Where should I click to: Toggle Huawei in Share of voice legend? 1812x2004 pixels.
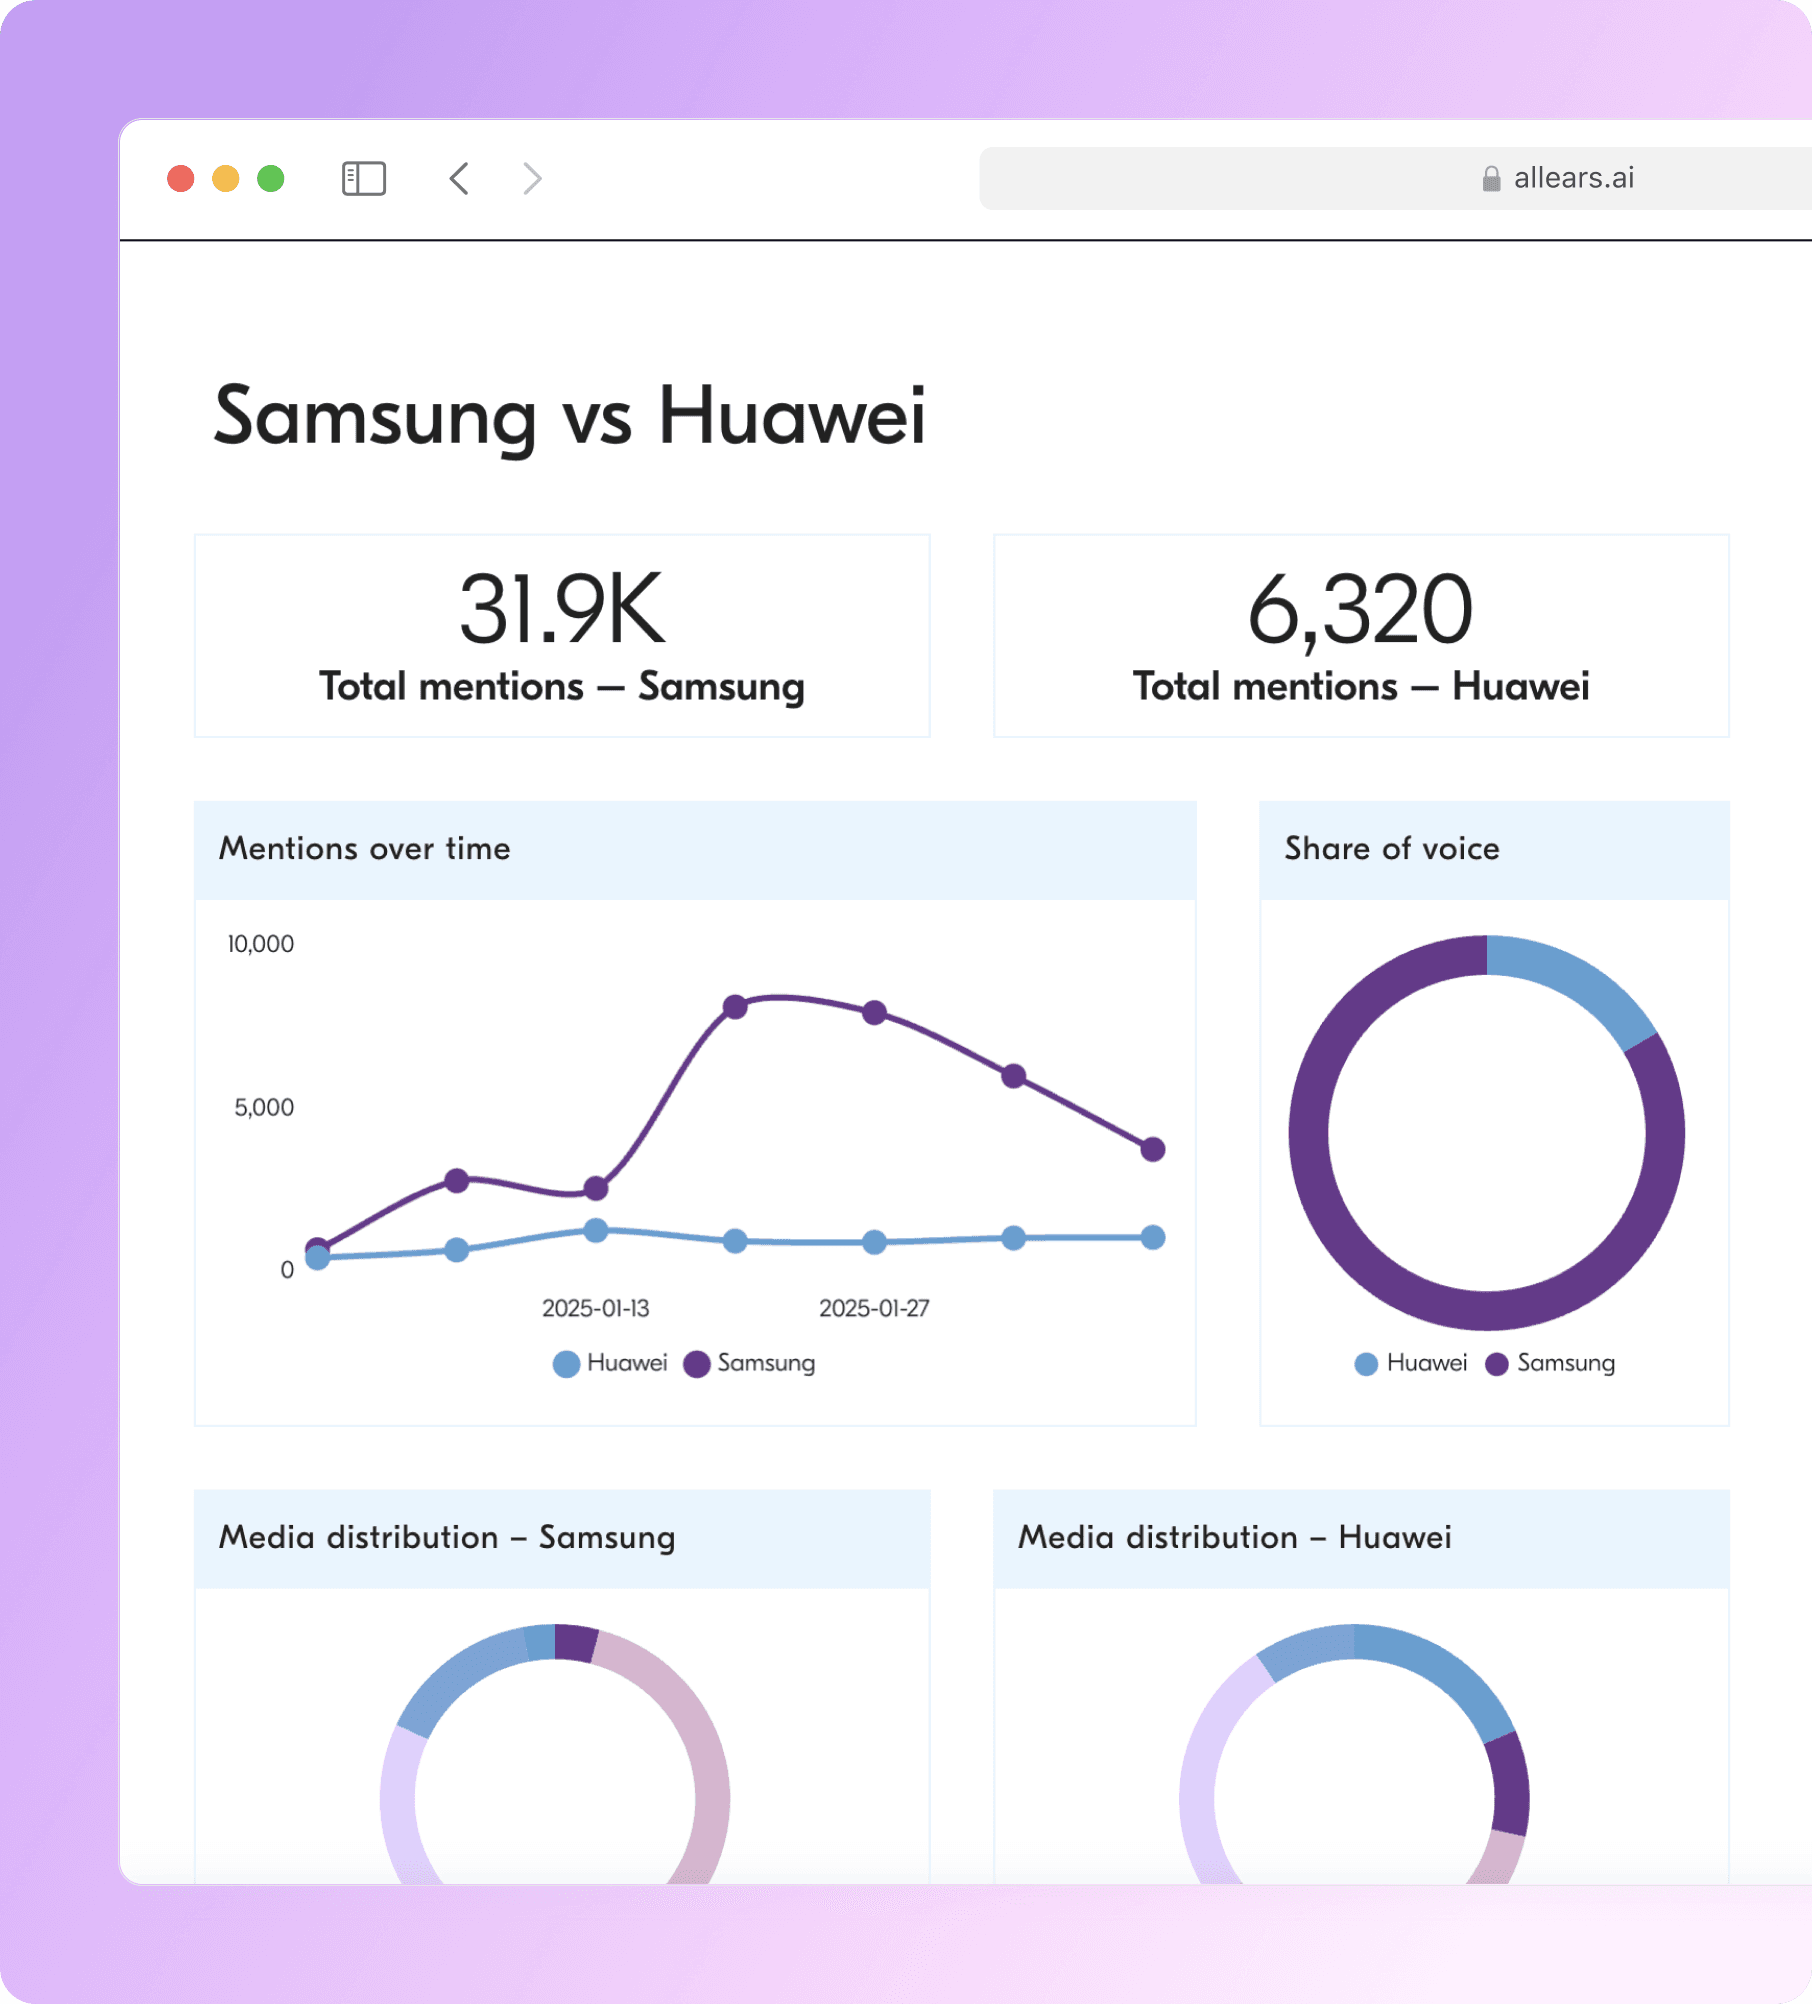[1411, 1364]
